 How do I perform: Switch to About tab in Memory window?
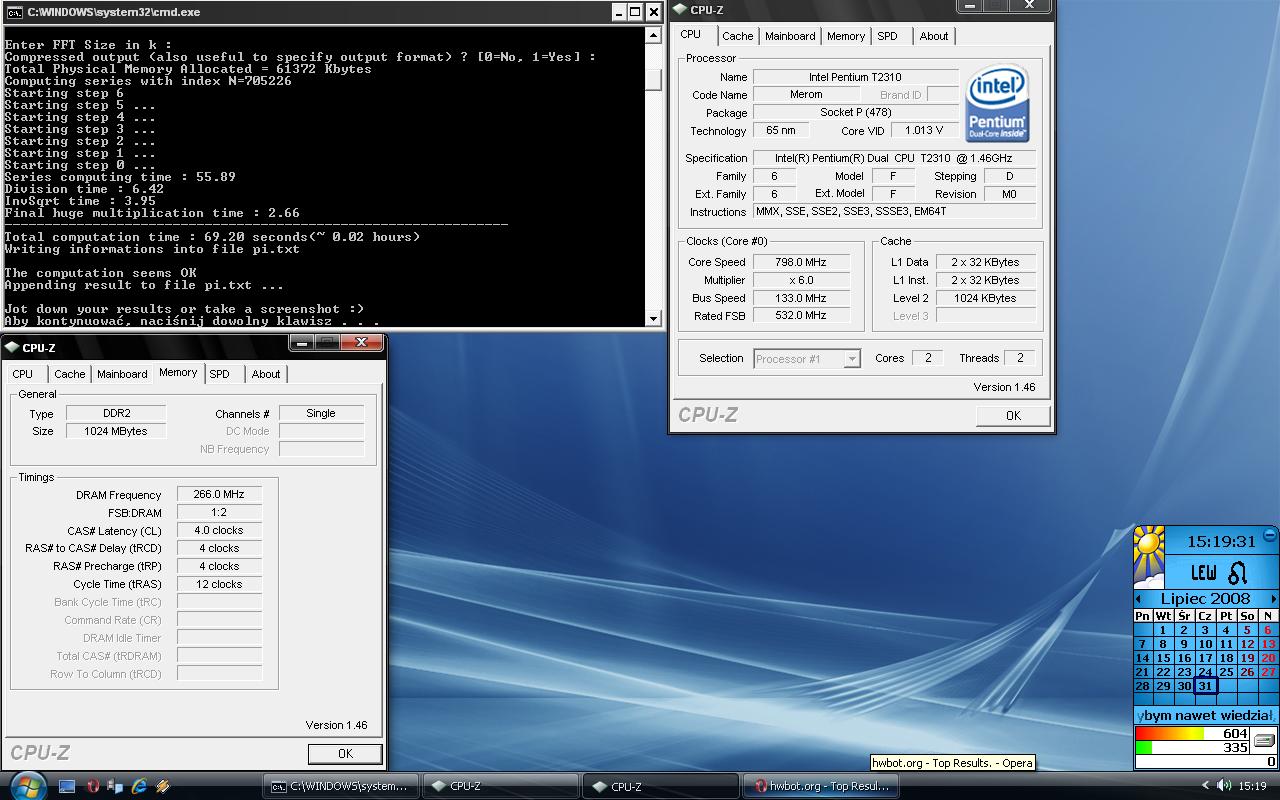(266, 374)
